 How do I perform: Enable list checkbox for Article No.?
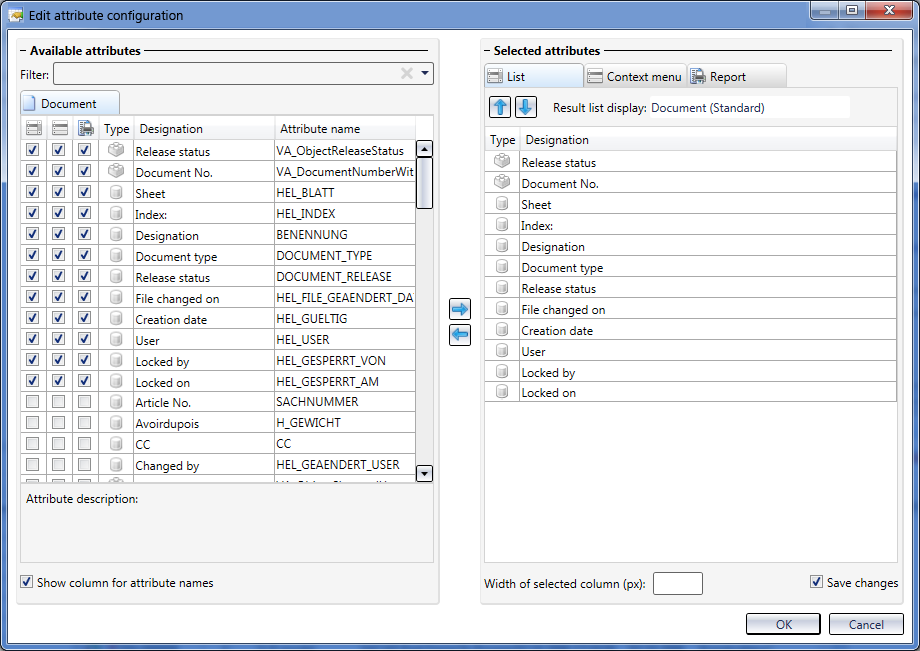[x=34, y=402]
